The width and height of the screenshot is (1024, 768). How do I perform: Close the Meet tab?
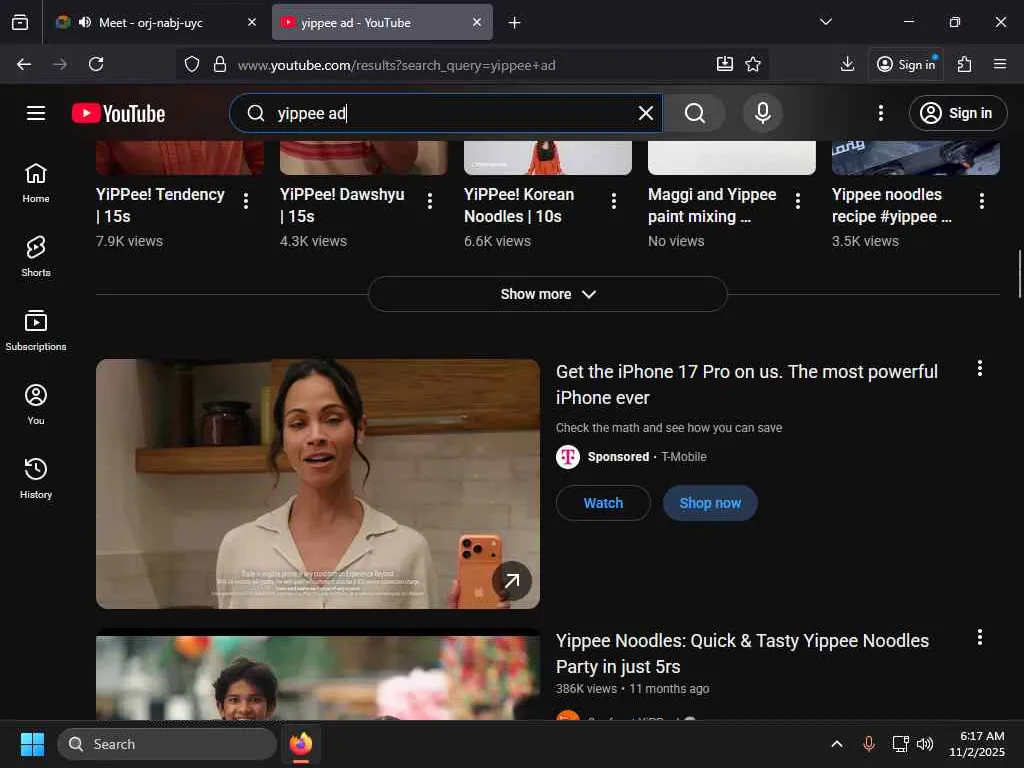click(252, 22)
